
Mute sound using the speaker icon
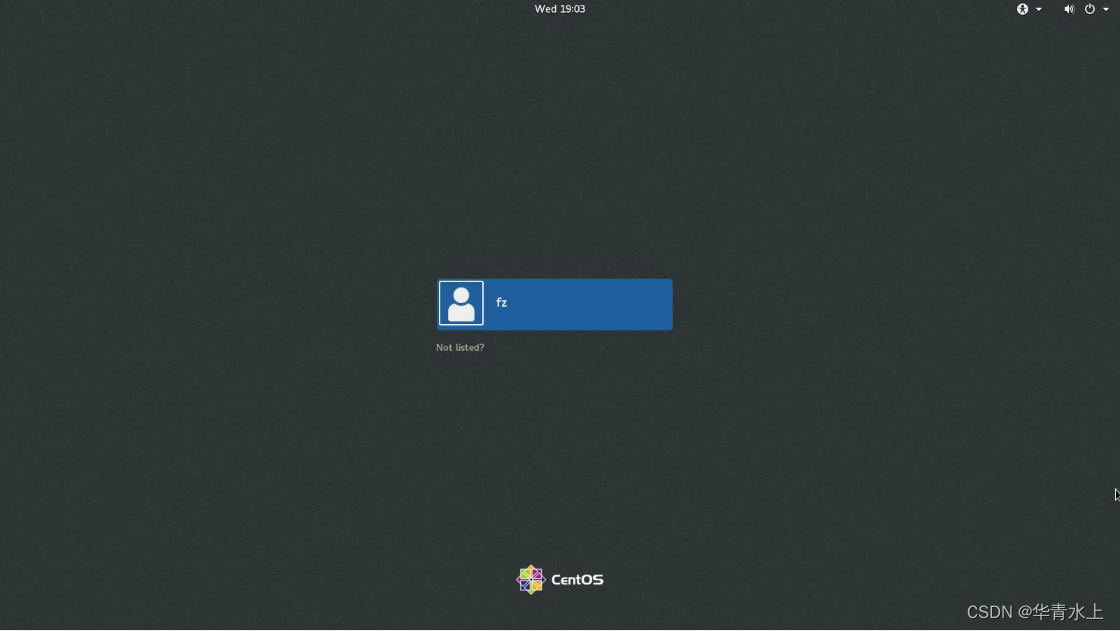tap(1068, 9)
